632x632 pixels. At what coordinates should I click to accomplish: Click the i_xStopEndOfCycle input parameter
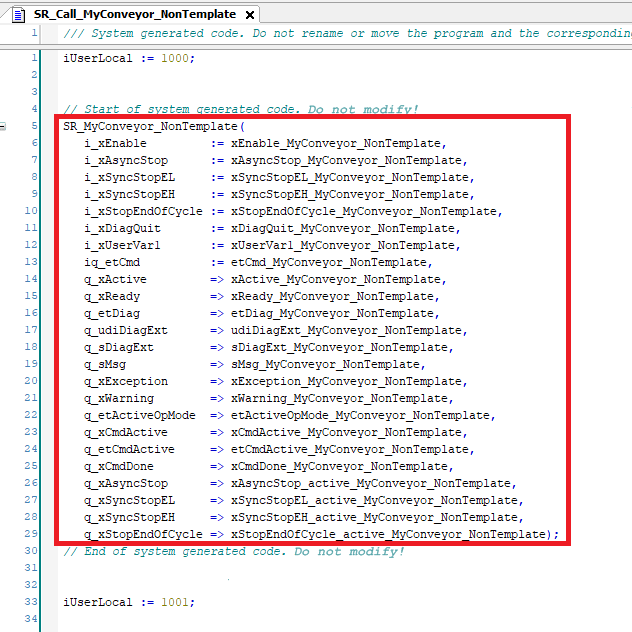point(143,212)
